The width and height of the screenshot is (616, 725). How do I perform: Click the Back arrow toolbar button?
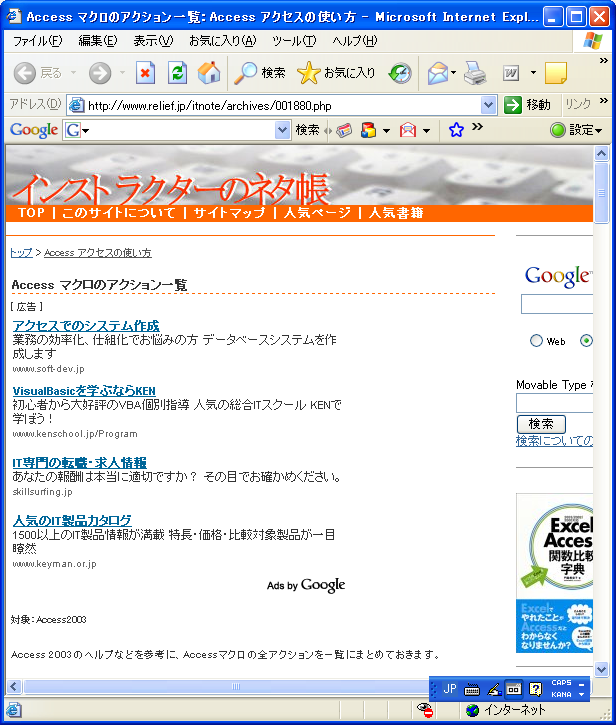click(25, 73)
